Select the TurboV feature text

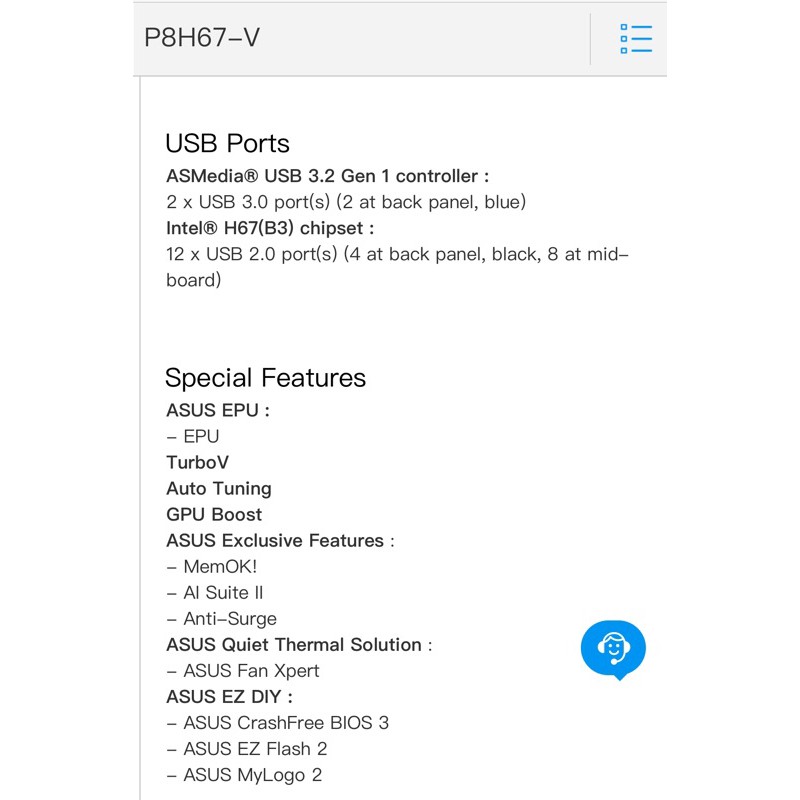197,462
